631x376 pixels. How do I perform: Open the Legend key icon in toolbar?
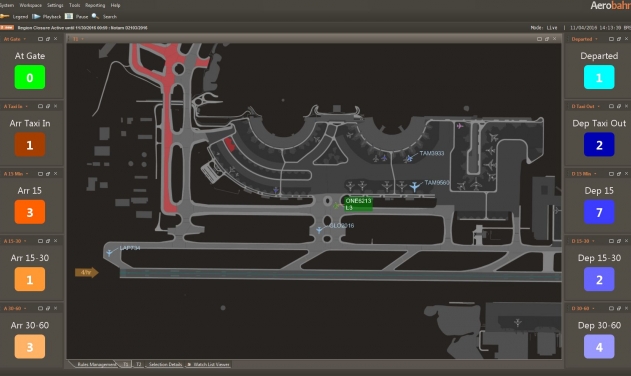(x=5, y=17)
